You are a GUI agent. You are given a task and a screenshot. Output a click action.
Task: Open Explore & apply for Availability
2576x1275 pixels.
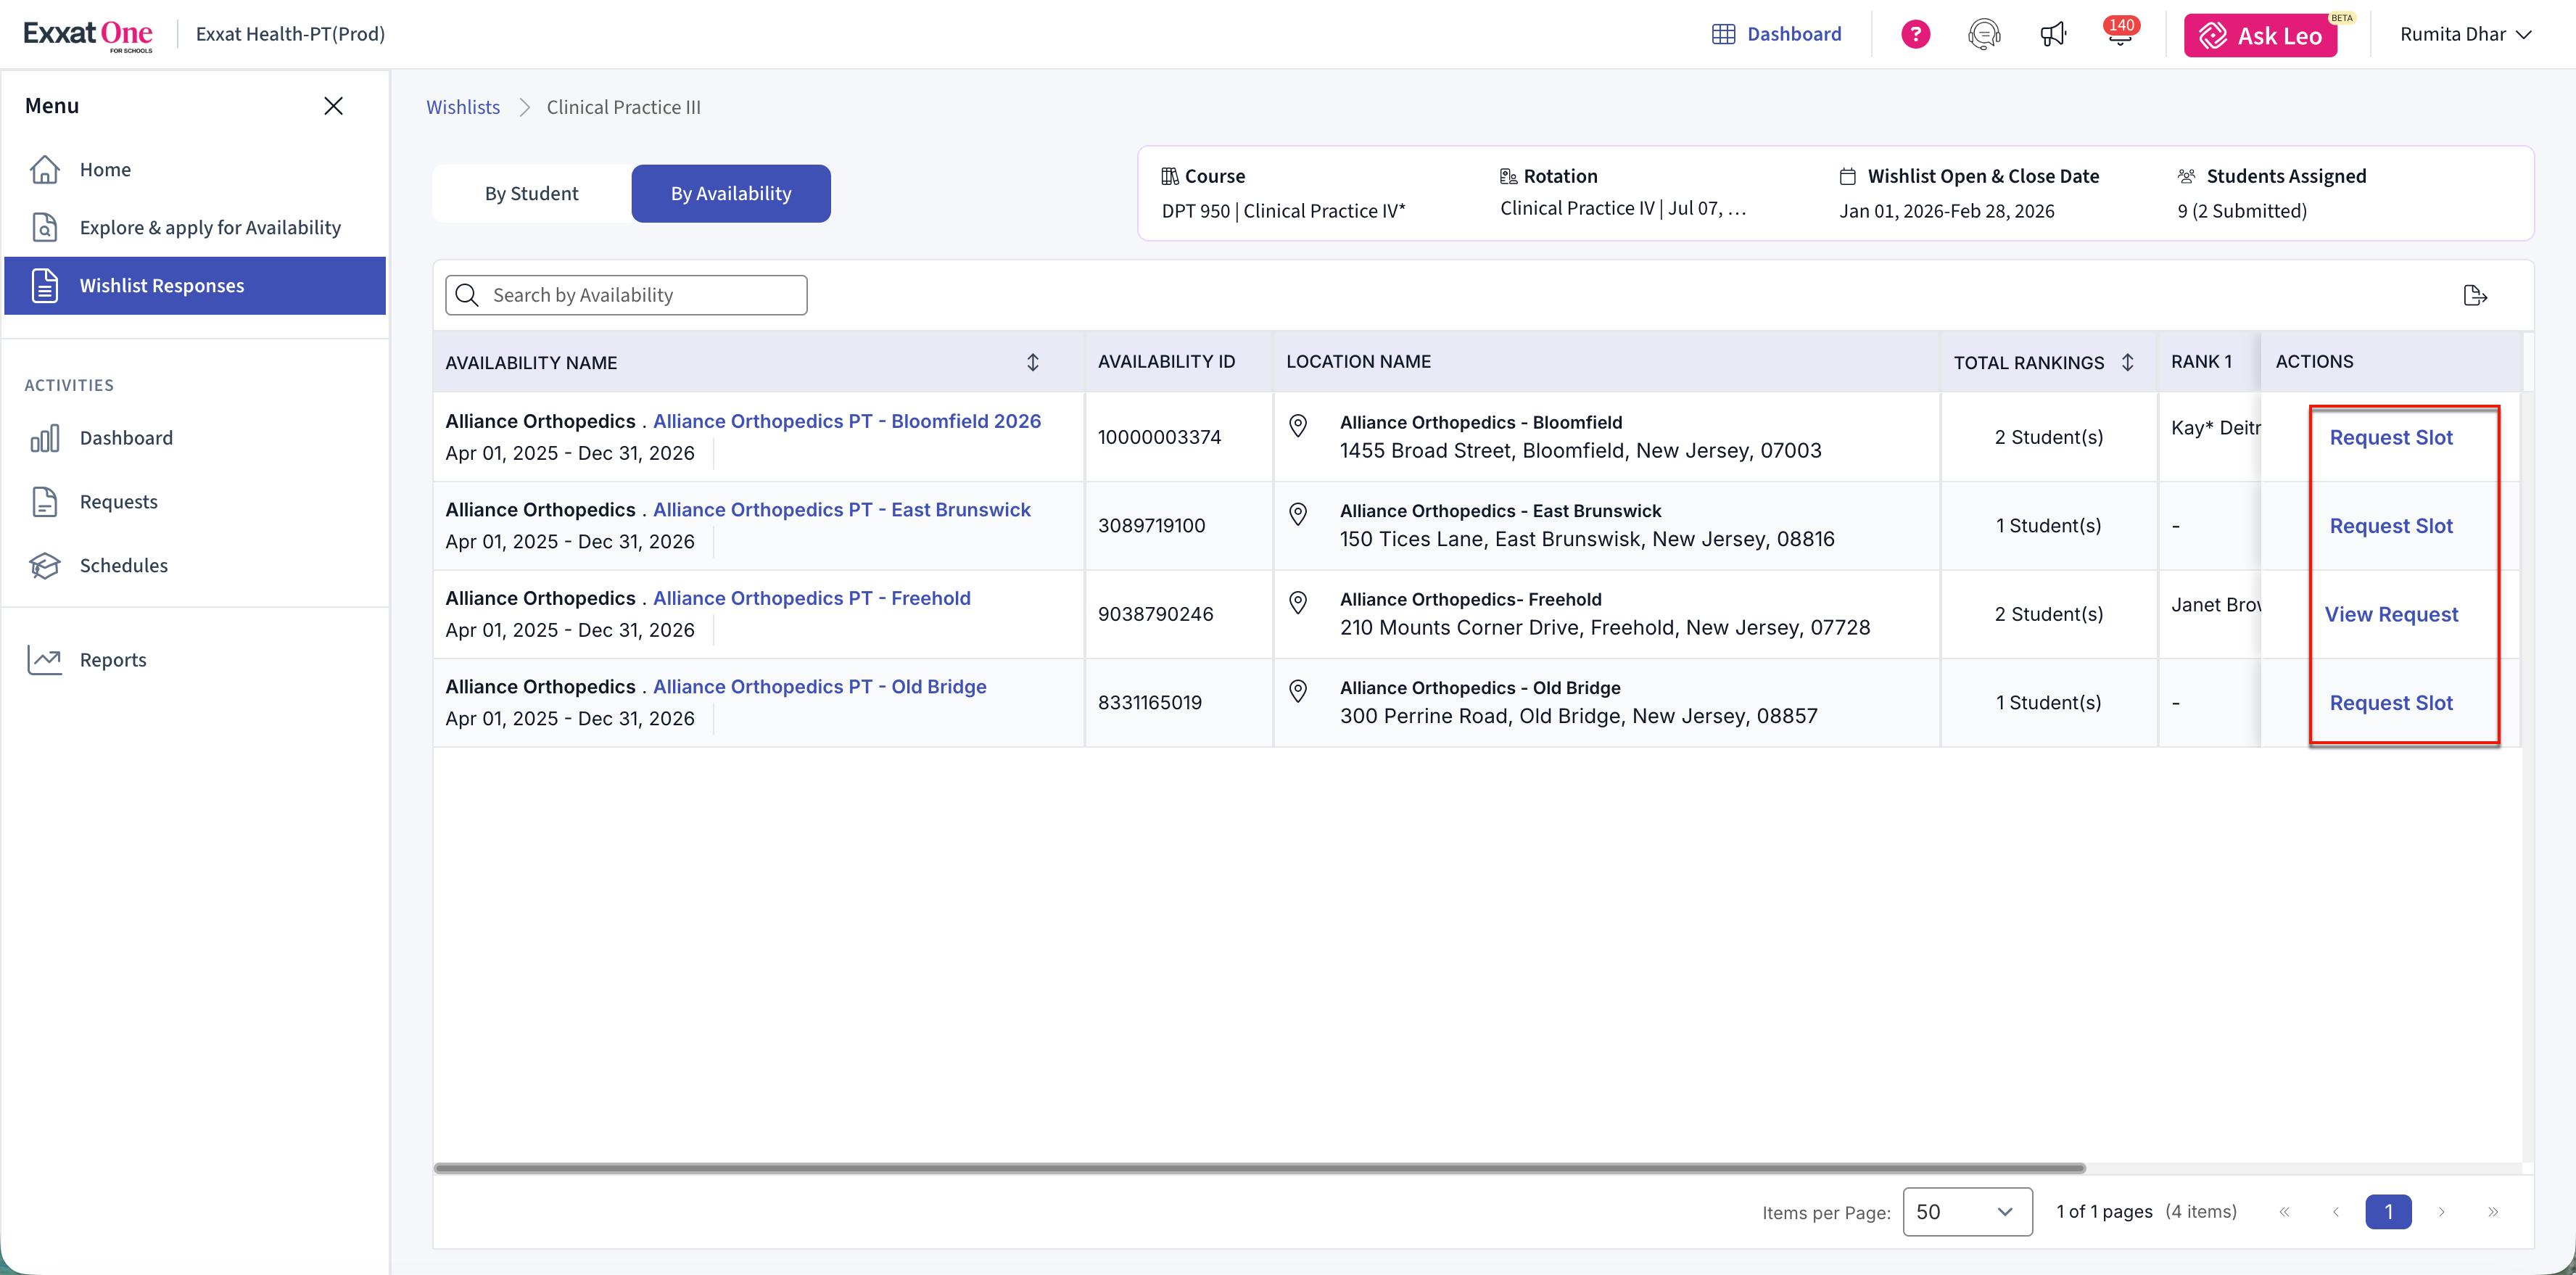[210, 227]
